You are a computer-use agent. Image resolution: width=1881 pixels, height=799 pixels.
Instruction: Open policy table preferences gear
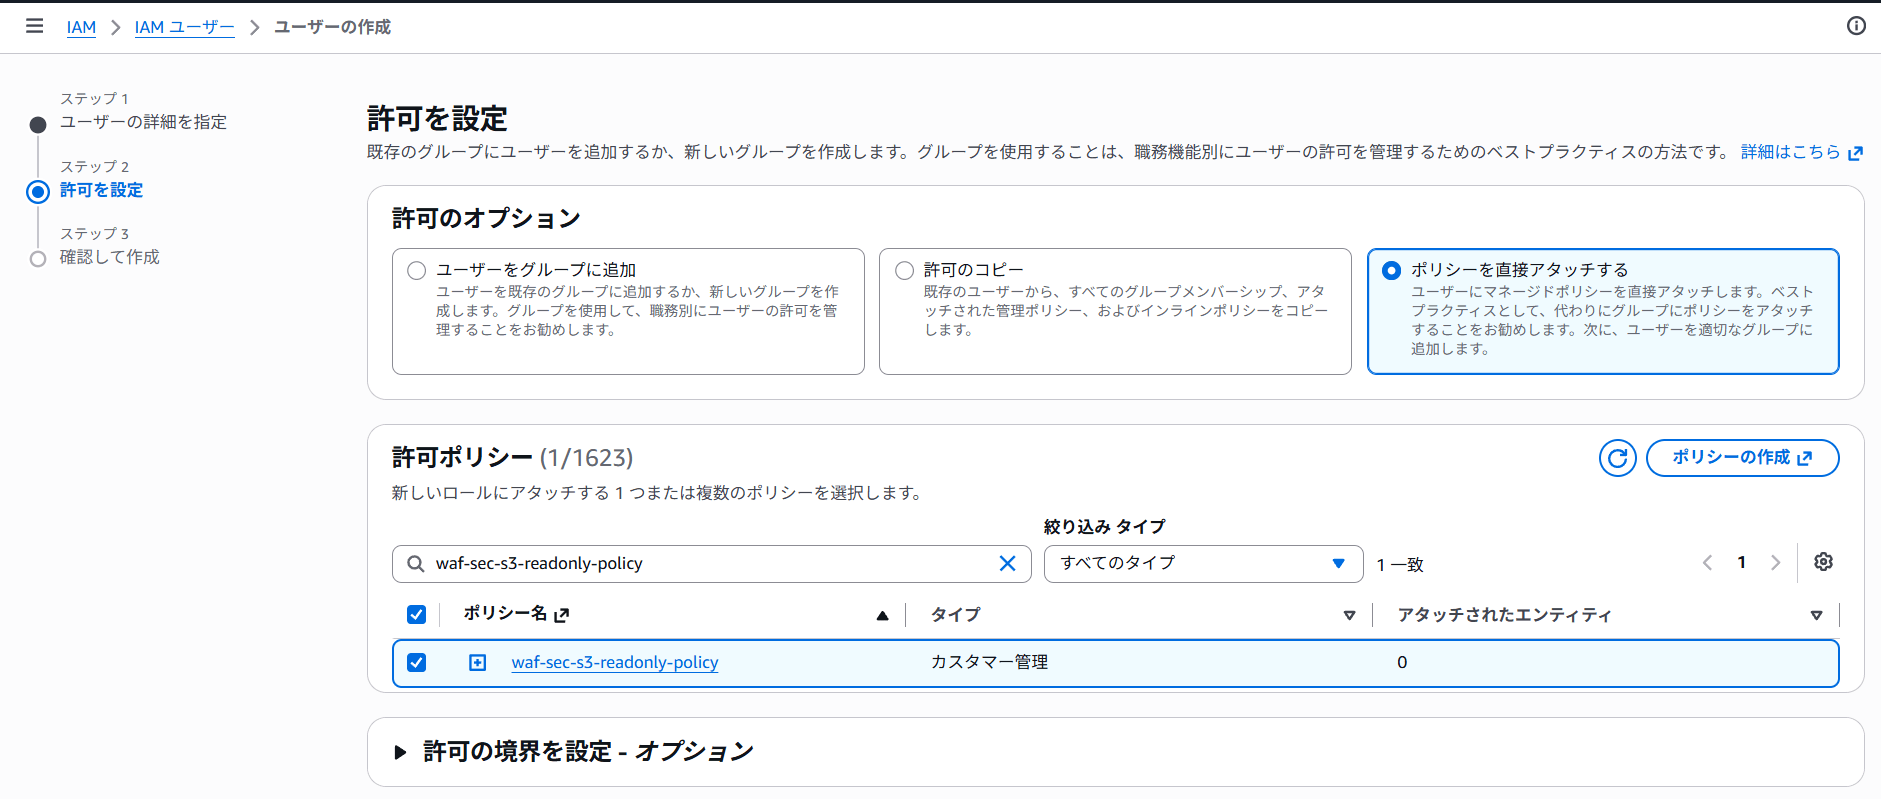tap(1823, 562)
